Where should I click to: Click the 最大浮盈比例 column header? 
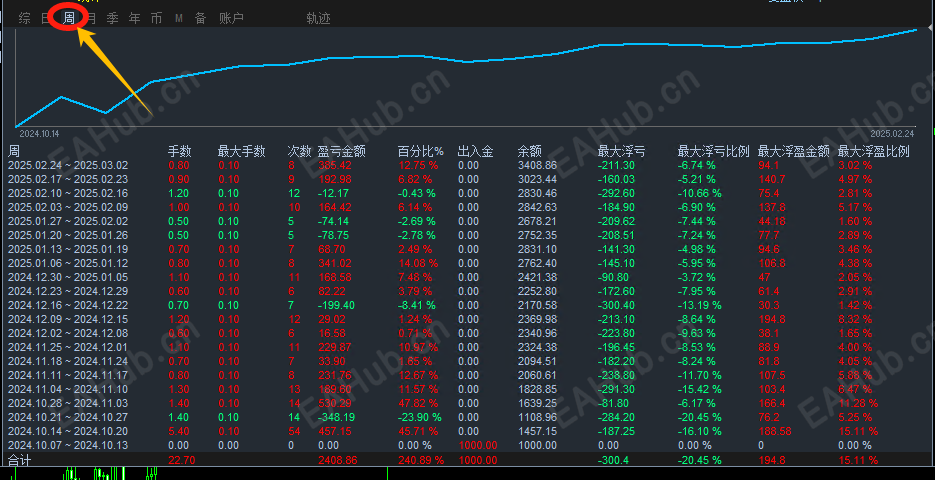[x=874, y=151]
